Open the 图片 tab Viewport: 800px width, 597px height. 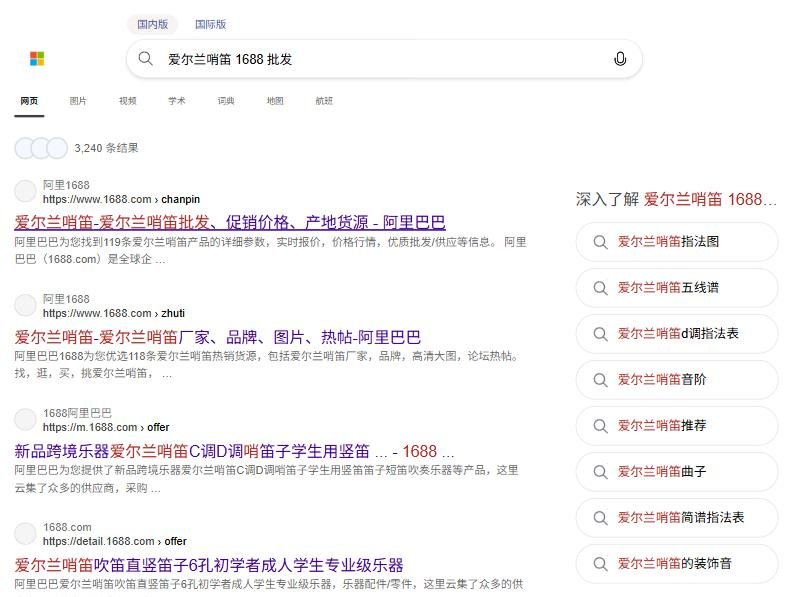click(78, 101)
